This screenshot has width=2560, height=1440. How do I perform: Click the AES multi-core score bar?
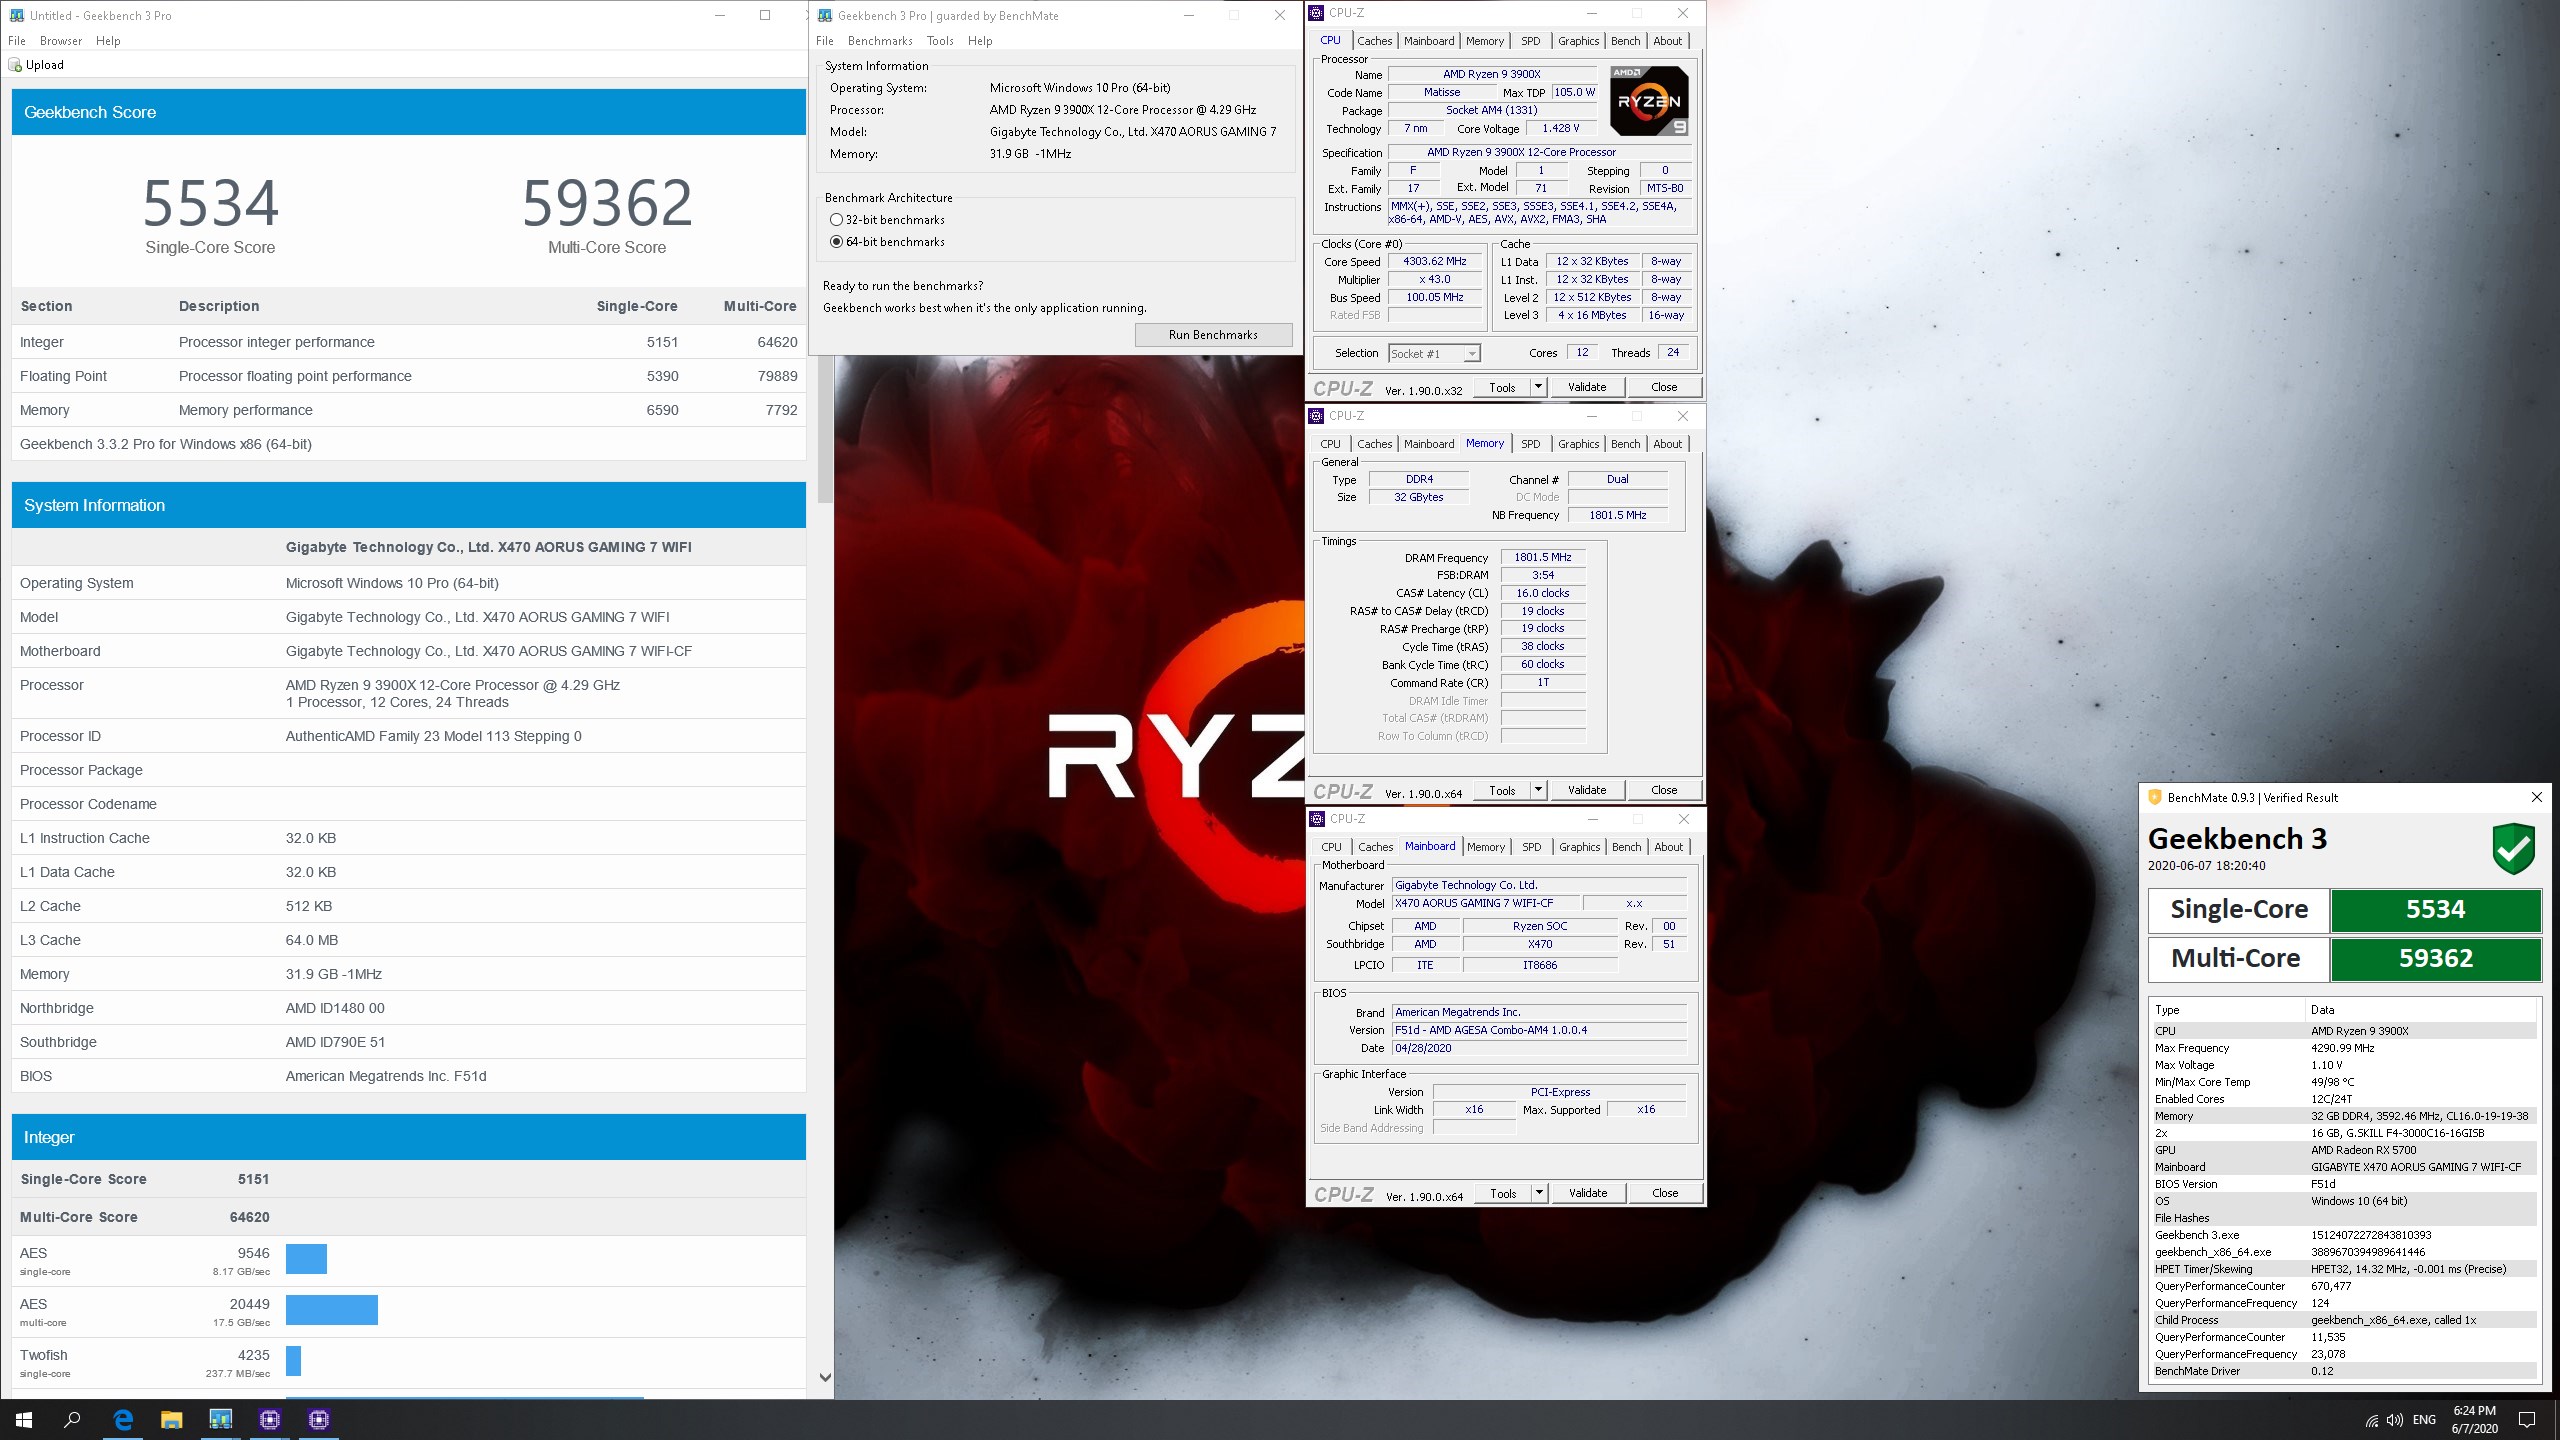pos(332,1310)
